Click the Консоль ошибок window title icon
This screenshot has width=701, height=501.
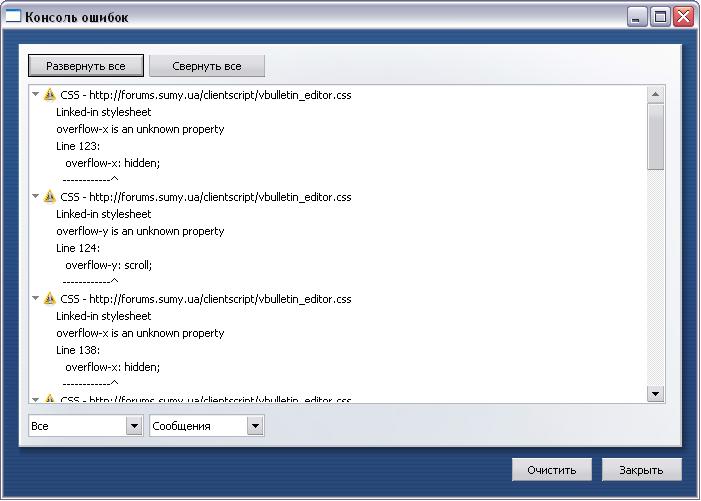13,17
